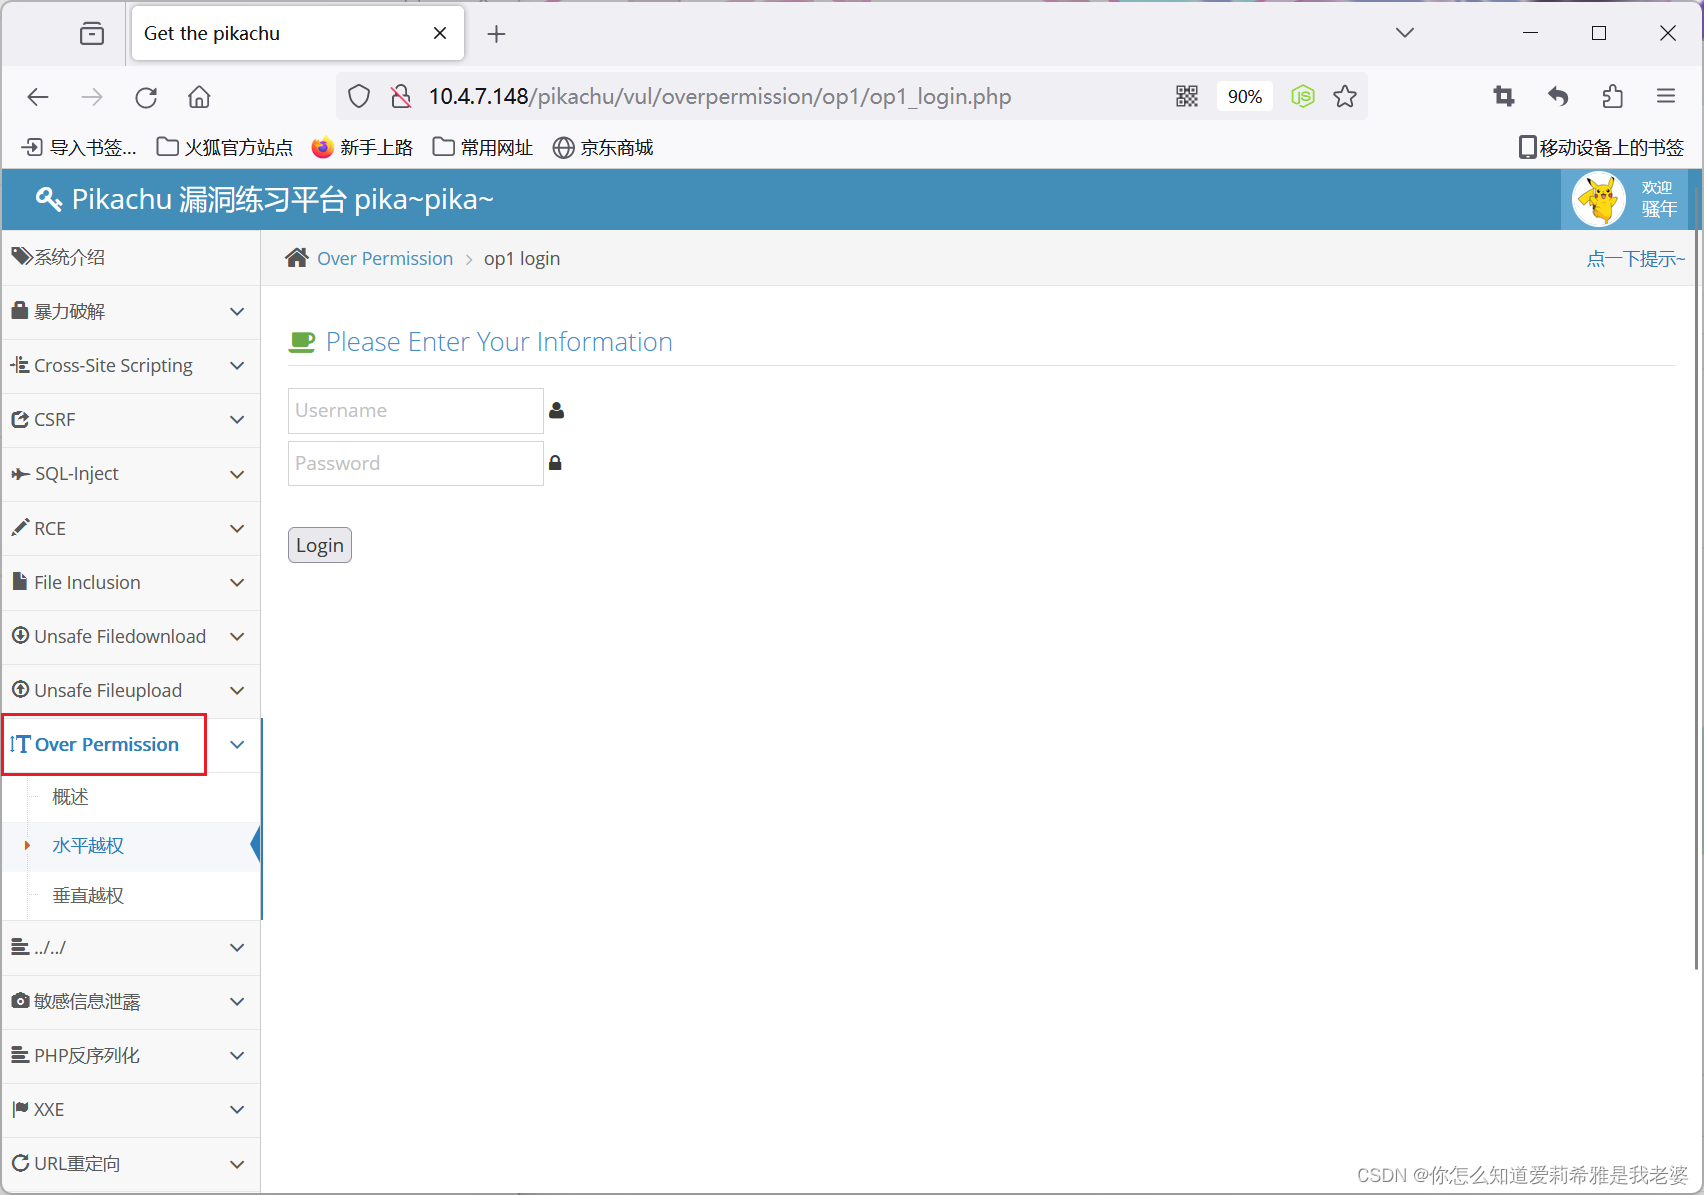The width and height of the screenshot is (1704, 1195).
Task: Click the key icon beside Pikachu title
Action: click(49, 199)
